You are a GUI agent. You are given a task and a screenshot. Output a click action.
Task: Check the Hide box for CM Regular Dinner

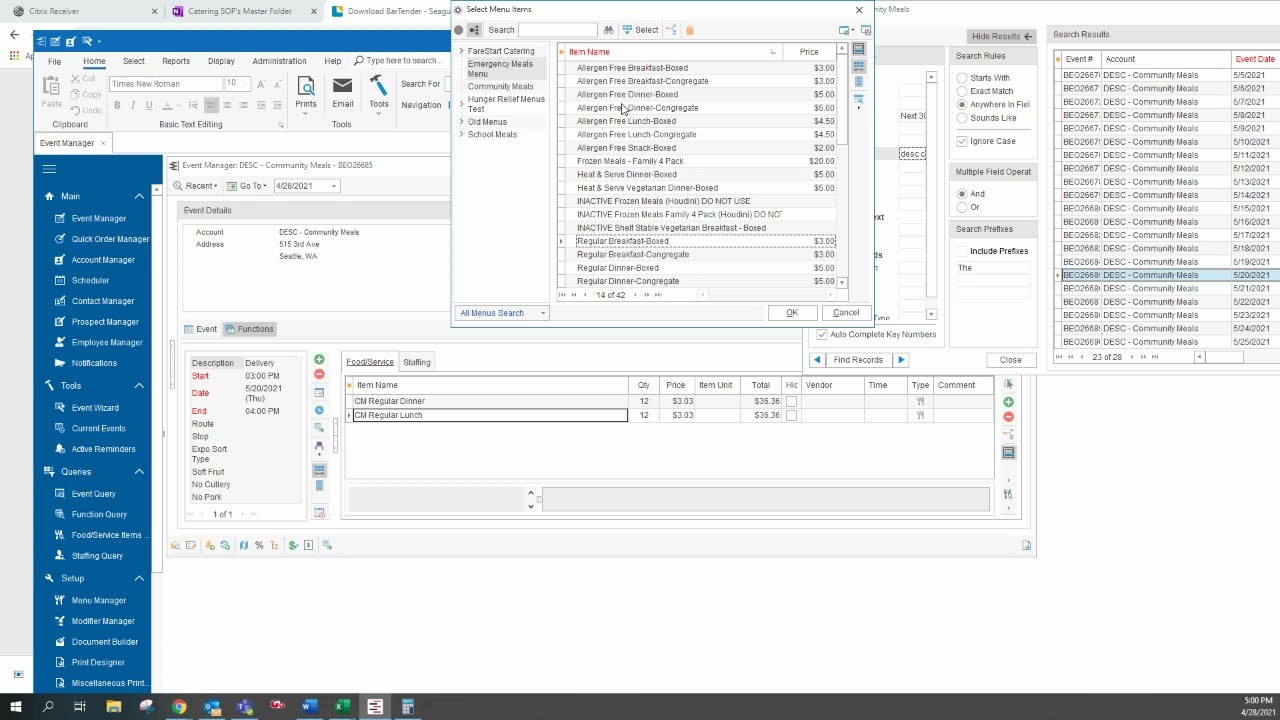coord(791,401)
